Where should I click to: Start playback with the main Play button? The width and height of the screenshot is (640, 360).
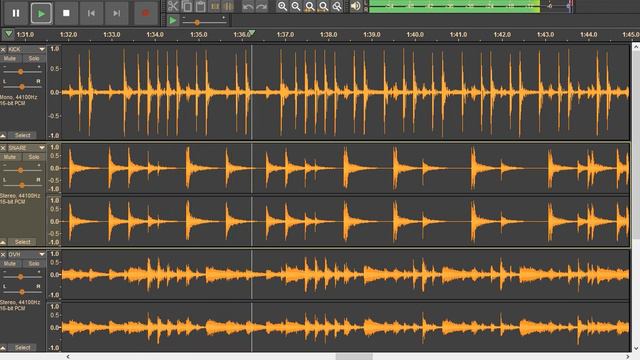click(x=41, y=13)
